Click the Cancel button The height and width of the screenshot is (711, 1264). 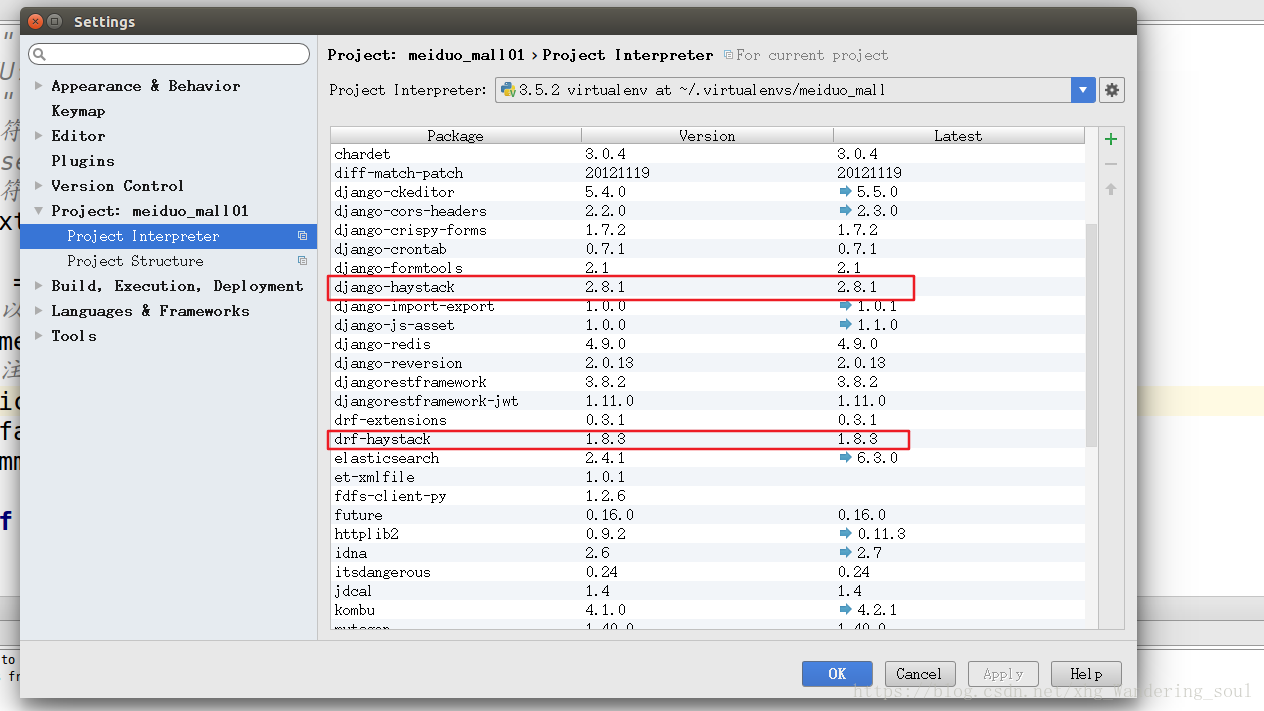pos(919,674)
